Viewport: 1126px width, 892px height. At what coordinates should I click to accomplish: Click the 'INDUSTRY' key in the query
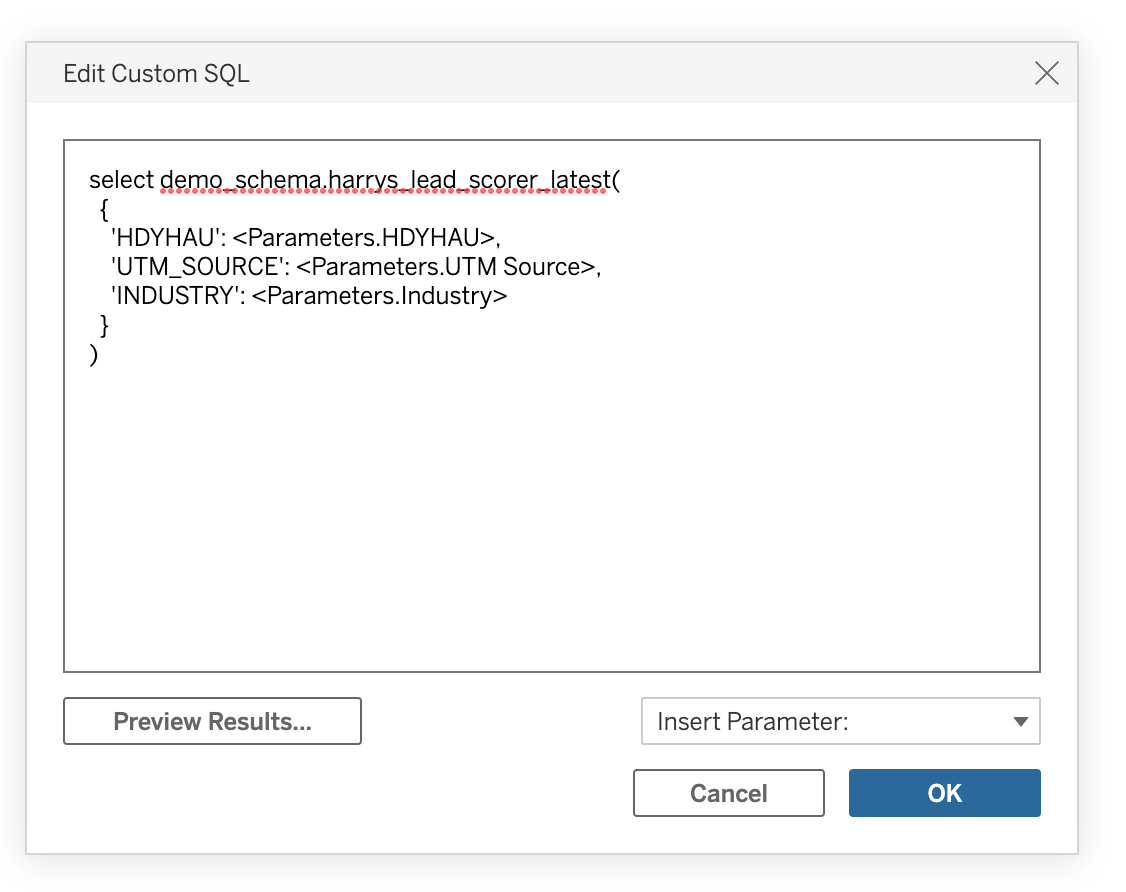tap(175, 296)
